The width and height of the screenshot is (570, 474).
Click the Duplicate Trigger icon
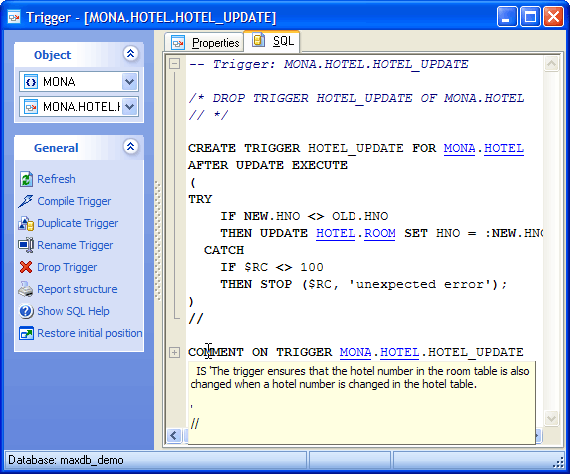pyautogui.click(x=26, y=223)
